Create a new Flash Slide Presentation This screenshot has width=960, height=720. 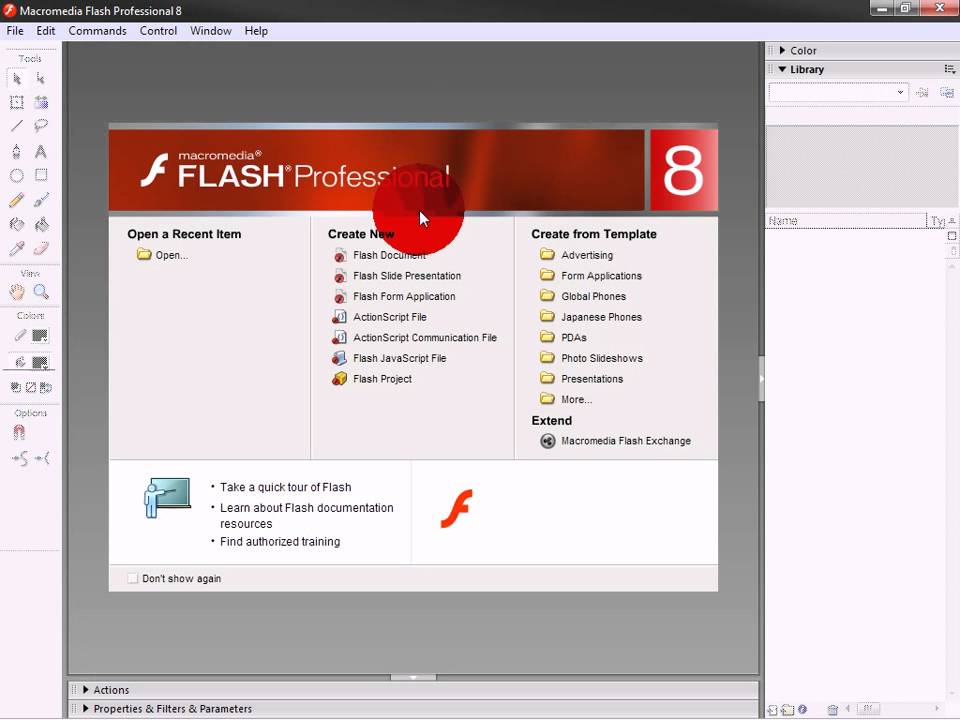click(x=397, y=276)
